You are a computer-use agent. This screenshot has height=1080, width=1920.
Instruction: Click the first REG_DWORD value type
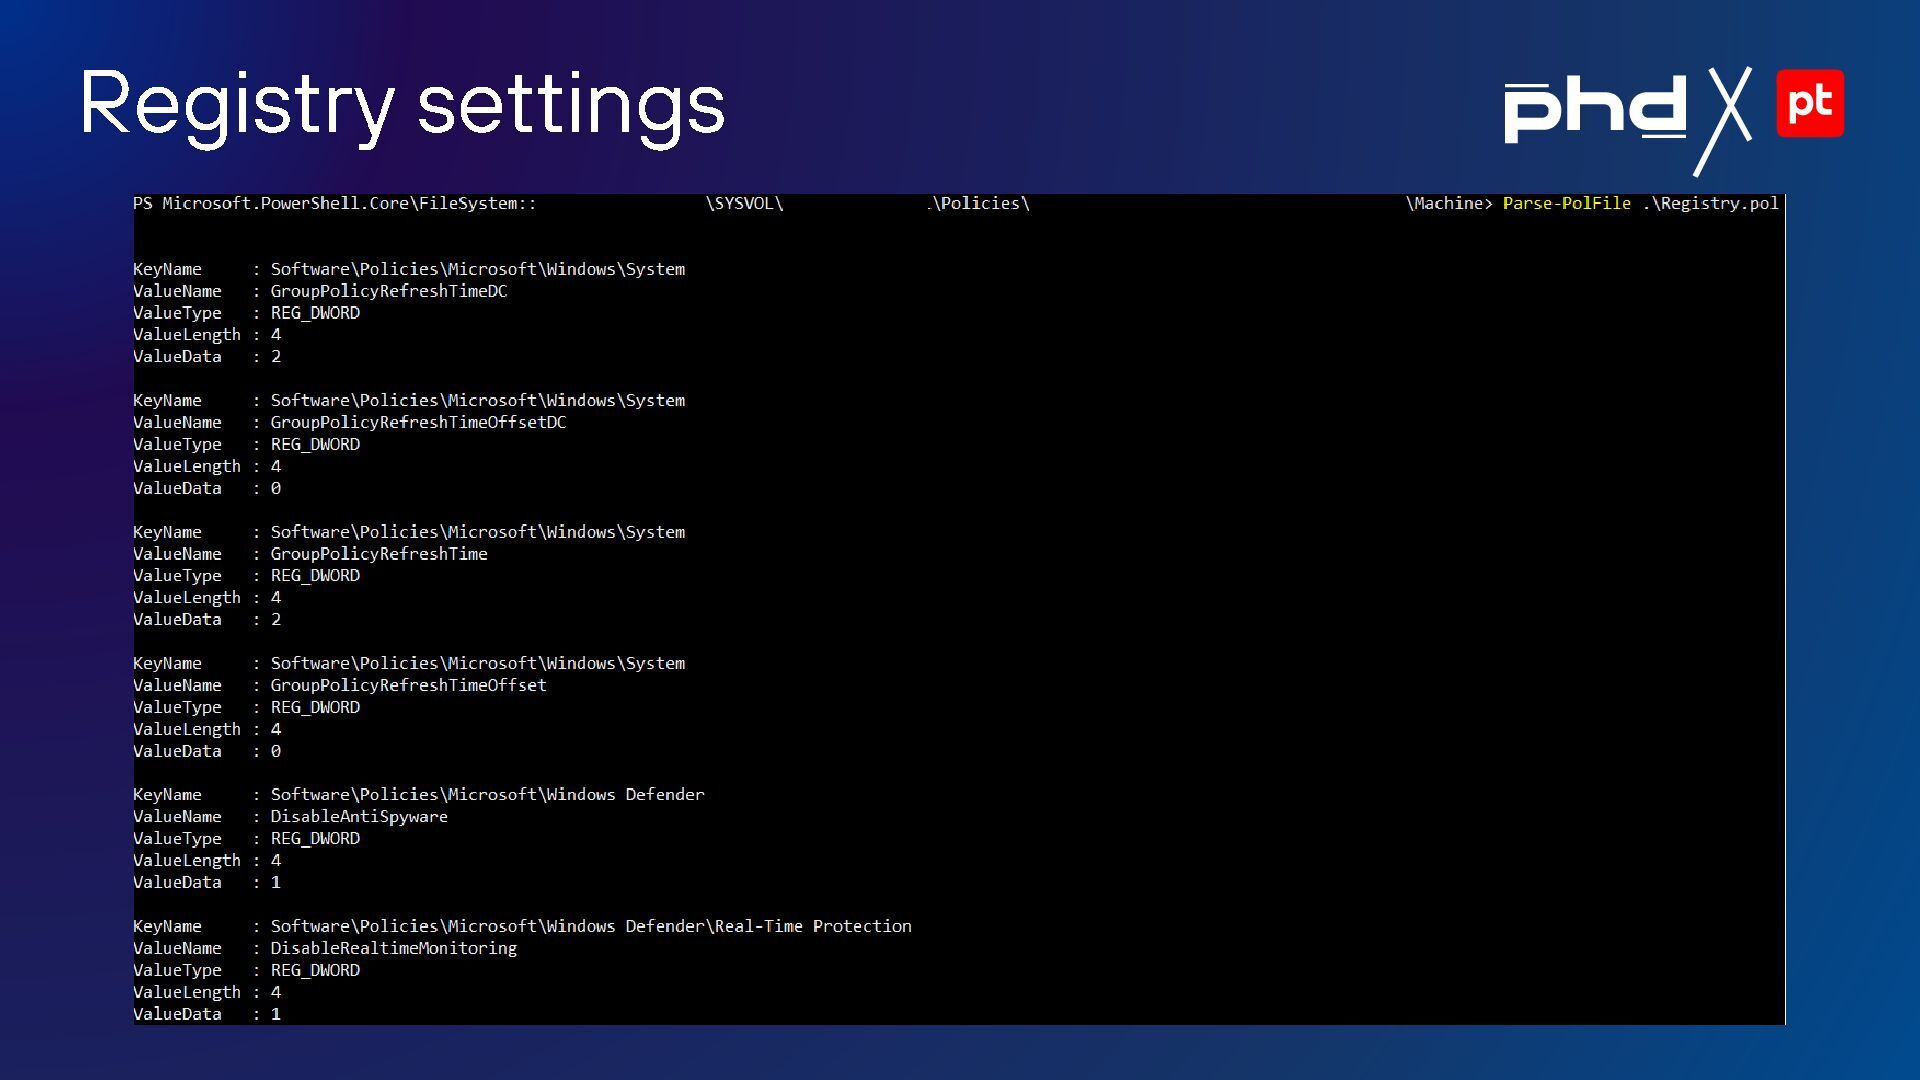315,313
